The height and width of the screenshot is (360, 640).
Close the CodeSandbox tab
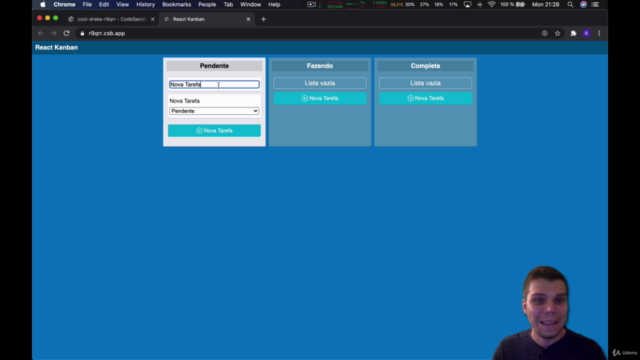click(153, 19)
